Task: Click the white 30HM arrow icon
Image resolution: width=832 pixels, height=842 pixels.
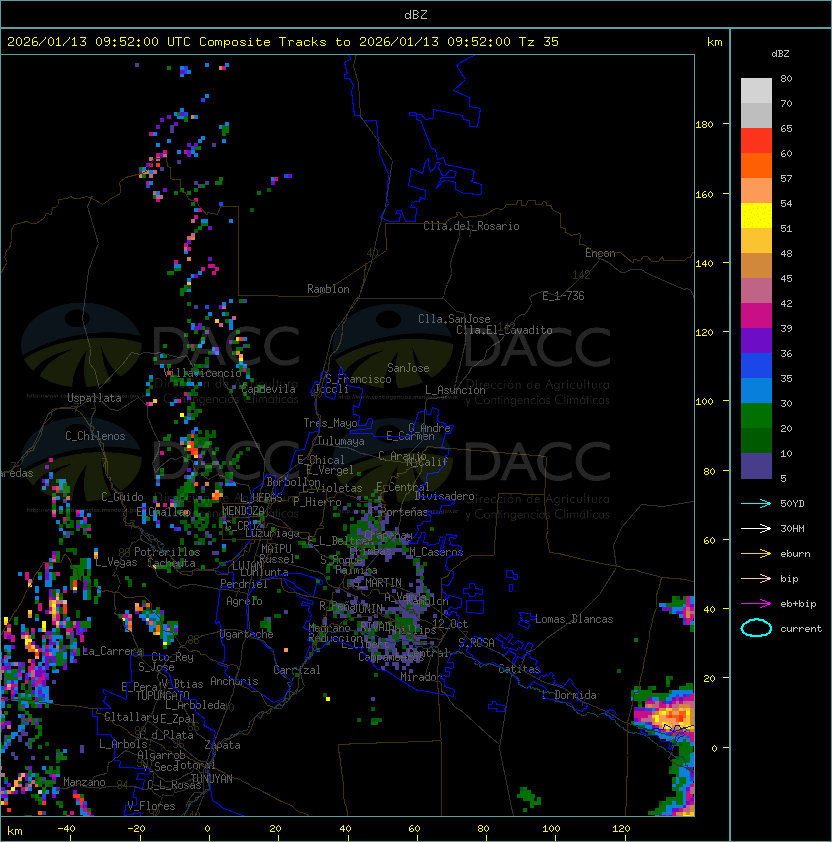Action: (x=756, y=529)
